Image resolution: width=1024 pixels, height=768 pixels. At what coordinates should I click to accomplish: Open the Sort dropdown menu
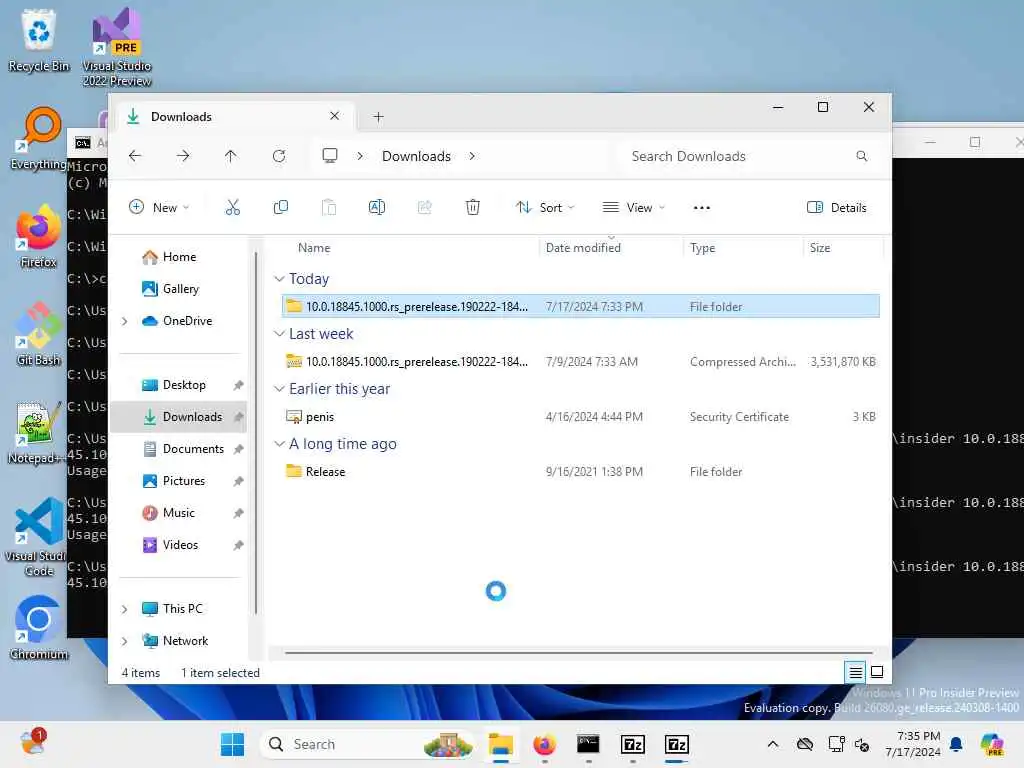[x=545, y=208]
